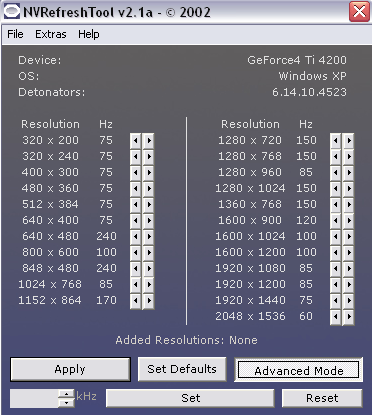
Task: Open the Help menu
Action: 89,34
